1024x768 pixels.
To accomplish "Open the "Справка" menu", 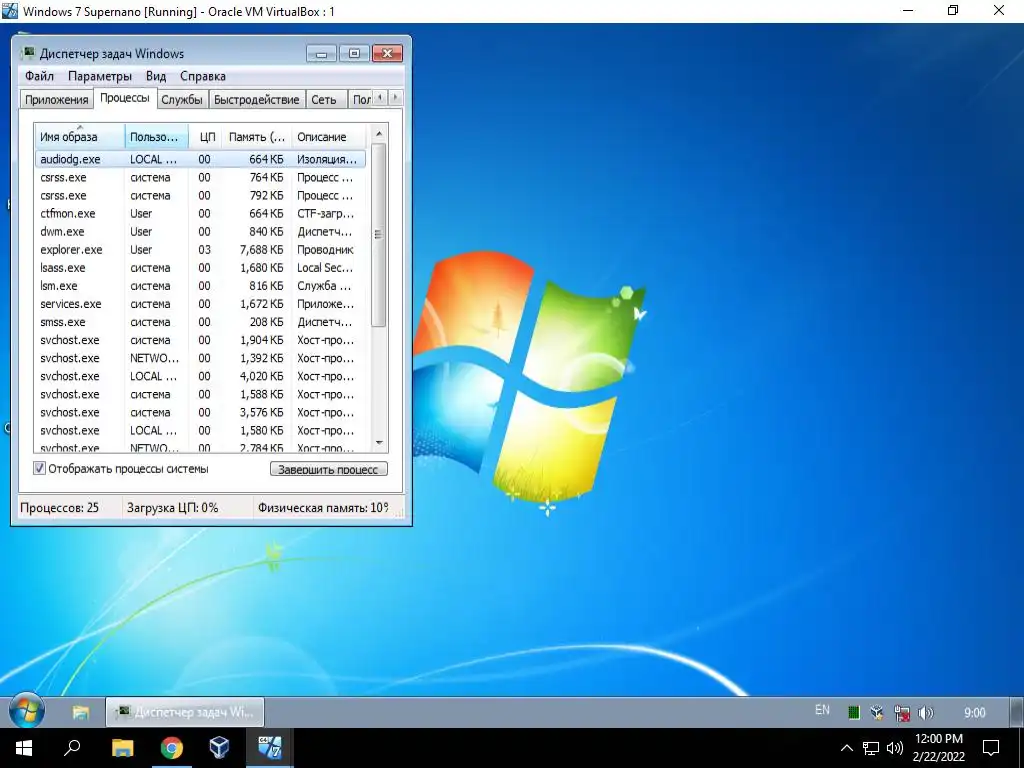I will pyautogui.click(x=203, y=76).
